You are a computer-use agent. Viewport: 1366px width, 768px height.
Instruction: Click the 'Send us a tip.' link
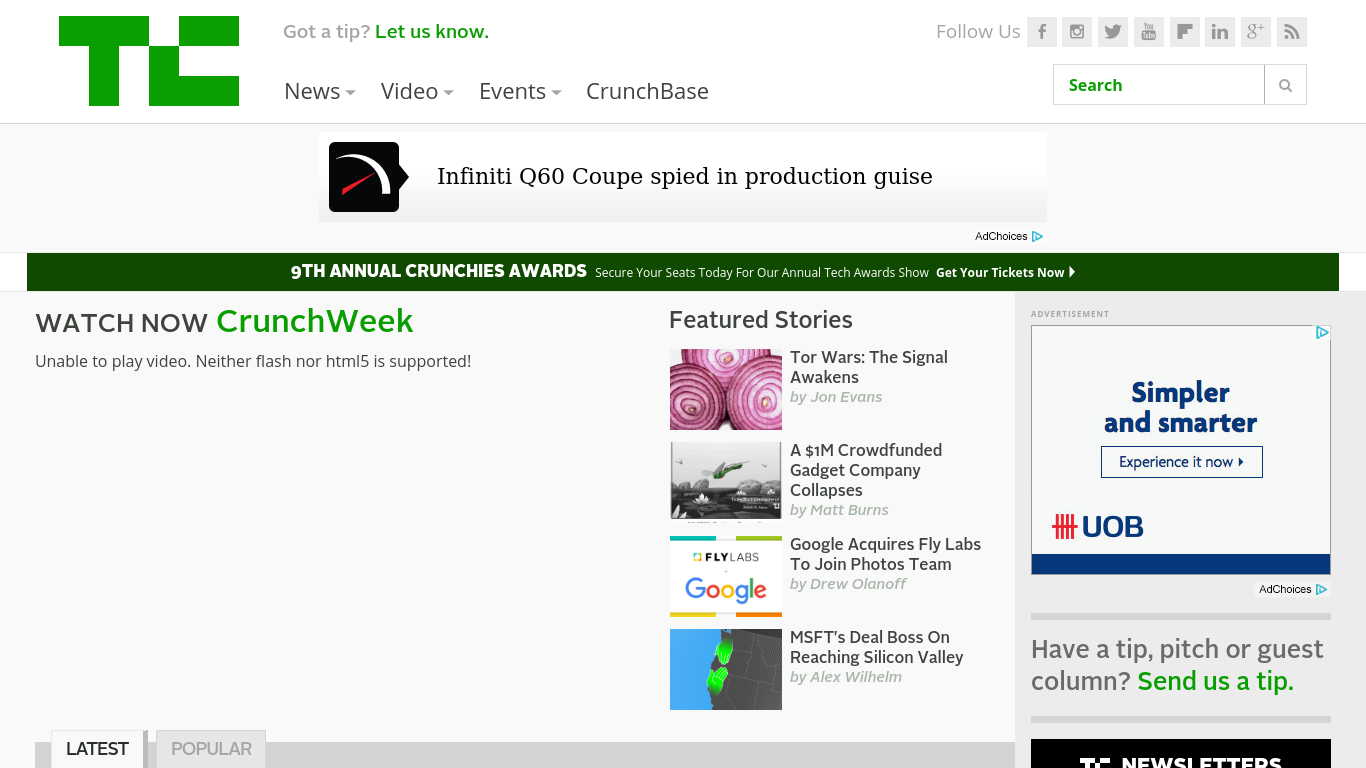point(1216,681)
